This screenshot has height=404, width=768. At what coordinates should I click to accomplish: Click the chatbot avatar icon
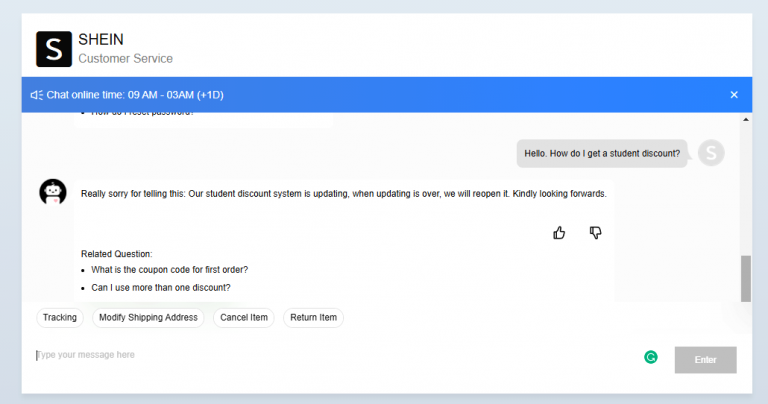(53, 192)
